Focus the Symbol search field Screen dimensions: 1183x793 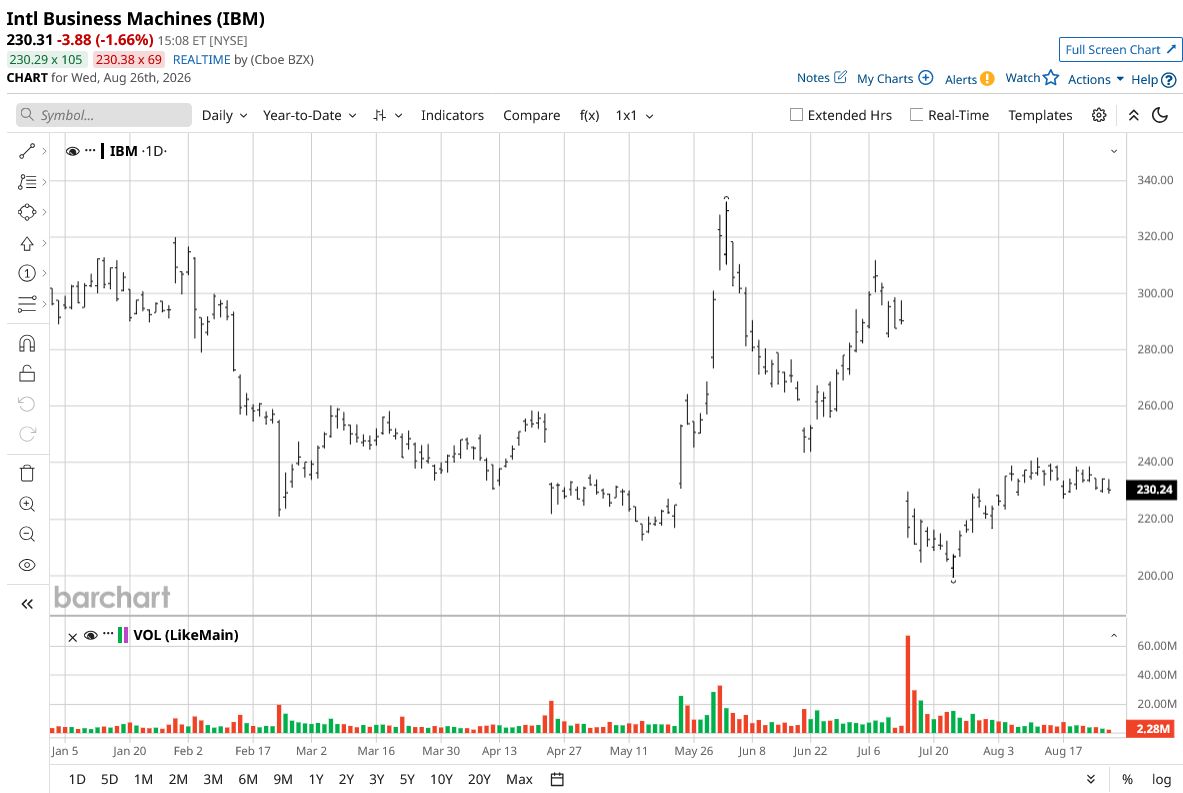104,115
